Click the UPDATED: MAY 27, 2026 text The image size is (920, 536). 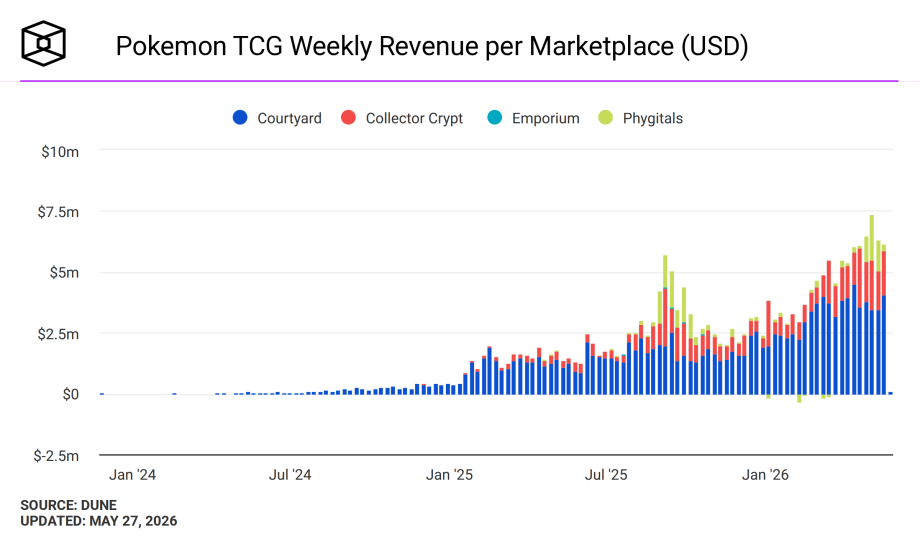point(99,521)
